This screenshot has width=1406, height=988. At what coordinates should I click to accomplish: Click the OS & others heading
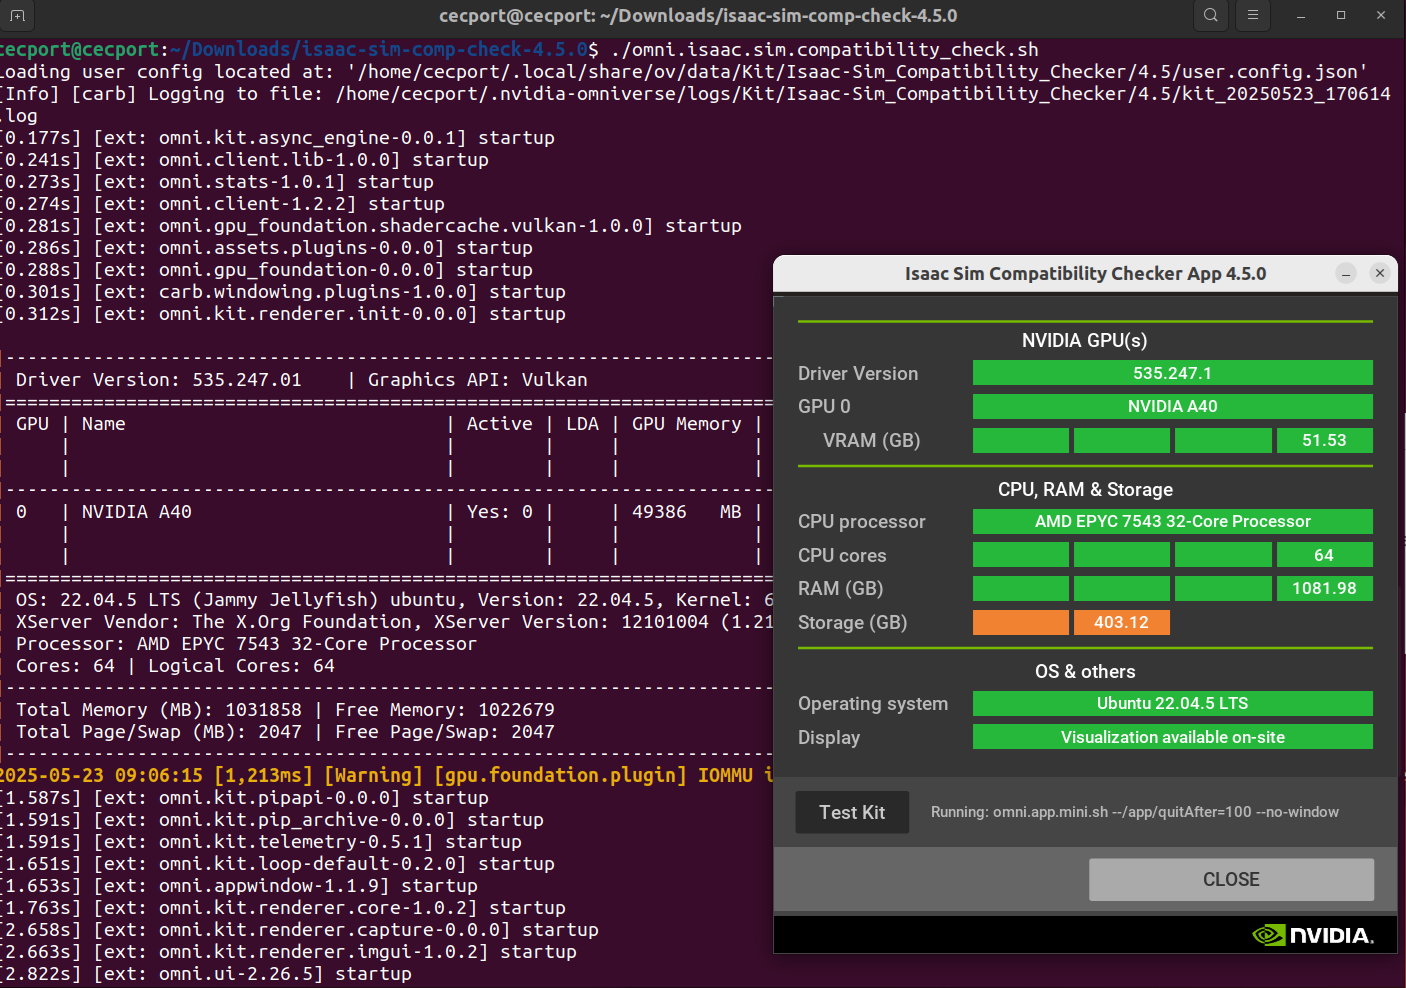(x=1085, y=671)
